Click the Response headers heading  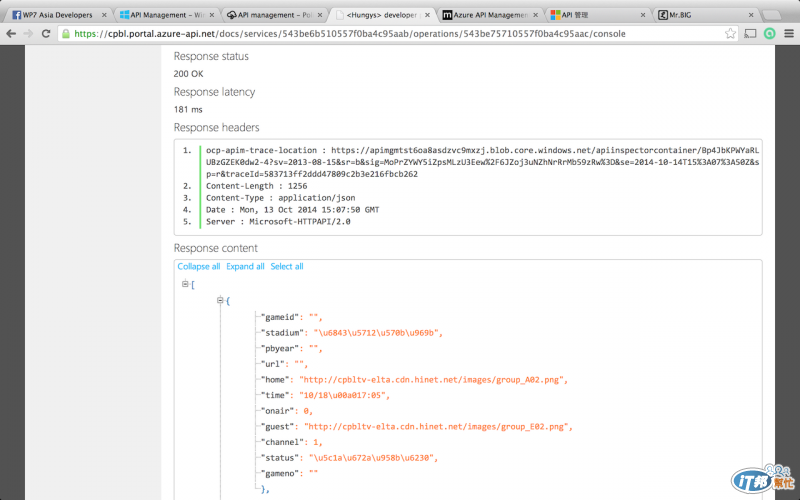point(216,128)
